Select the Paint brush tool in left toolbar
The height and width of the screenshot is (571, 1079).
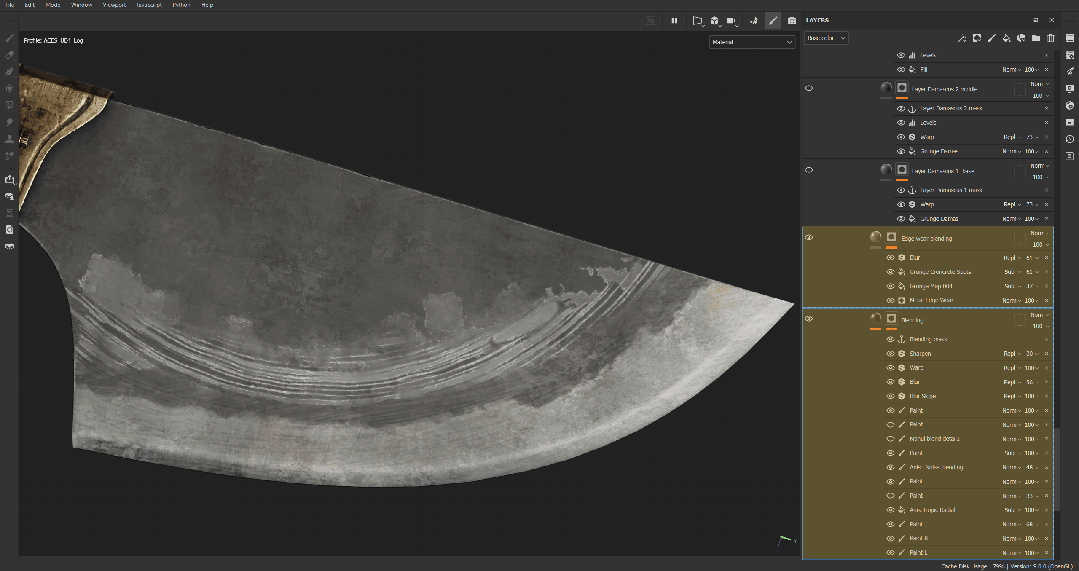10,38
